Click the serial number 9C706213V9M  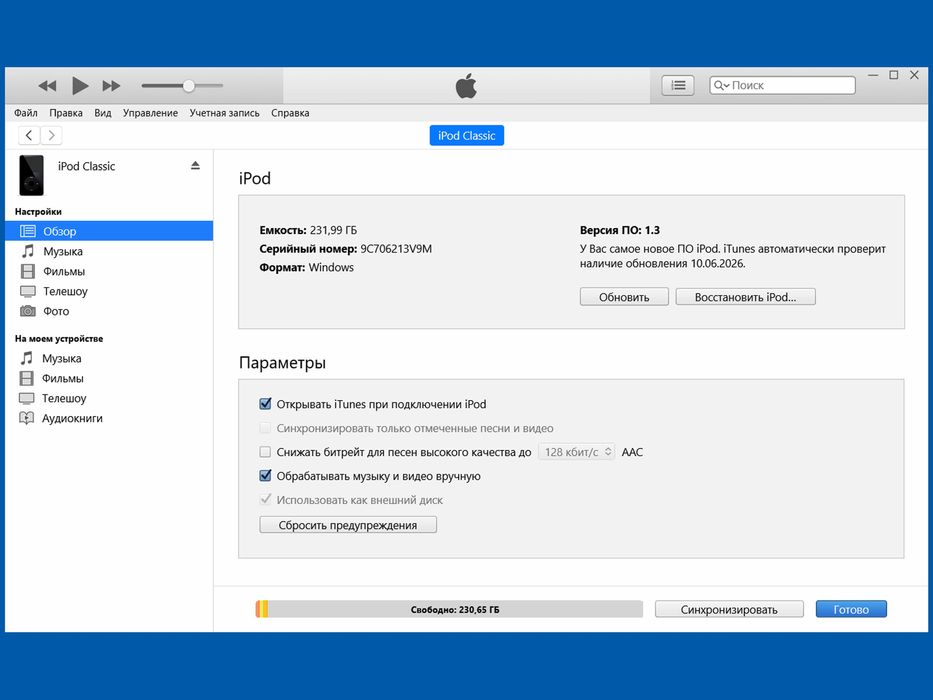pyautogui.click(x=396, y=249)
